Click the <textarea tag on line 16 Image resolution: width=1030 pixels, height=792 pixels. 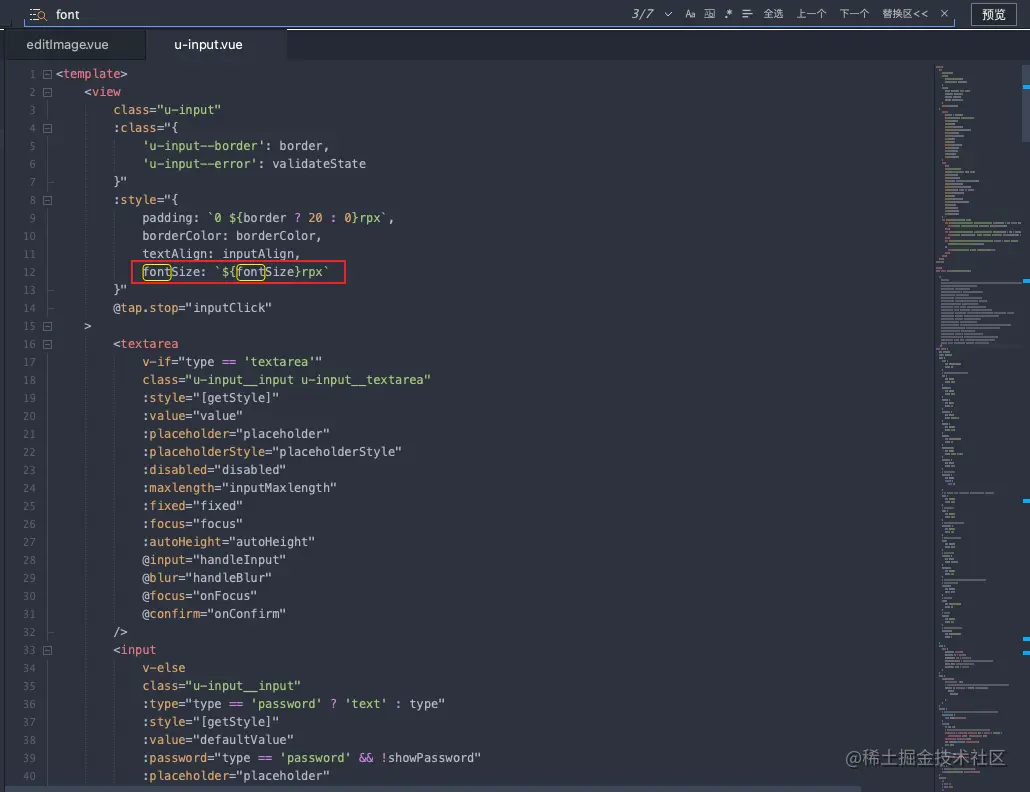coord(145,344)
